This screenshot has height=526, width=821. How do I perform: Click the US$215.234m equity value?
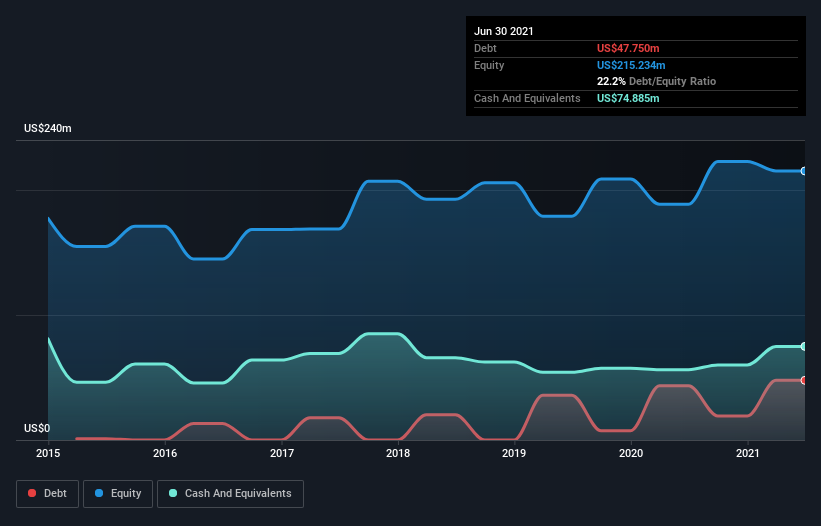pos(631,65)
